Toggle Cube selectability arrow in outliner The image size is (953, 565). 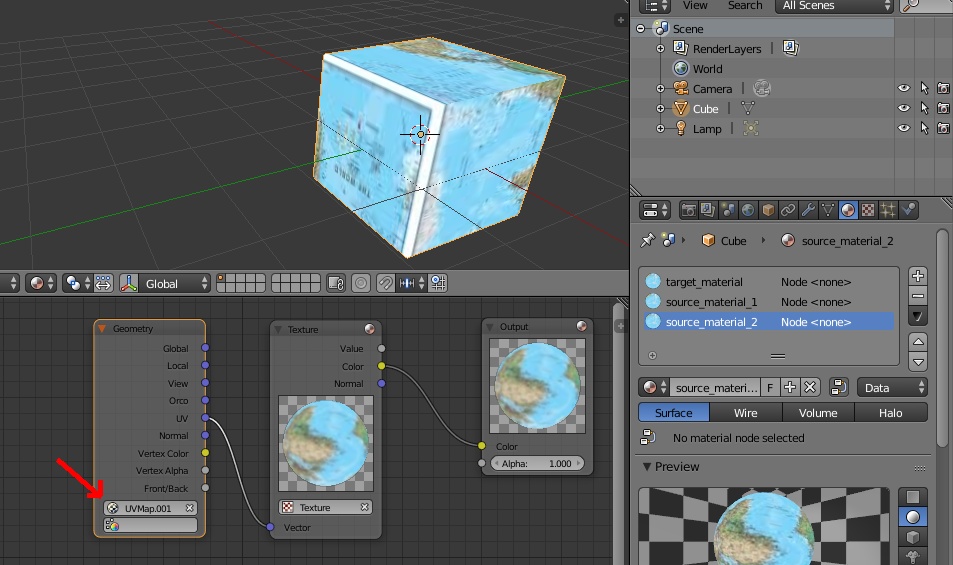(924, 108)
